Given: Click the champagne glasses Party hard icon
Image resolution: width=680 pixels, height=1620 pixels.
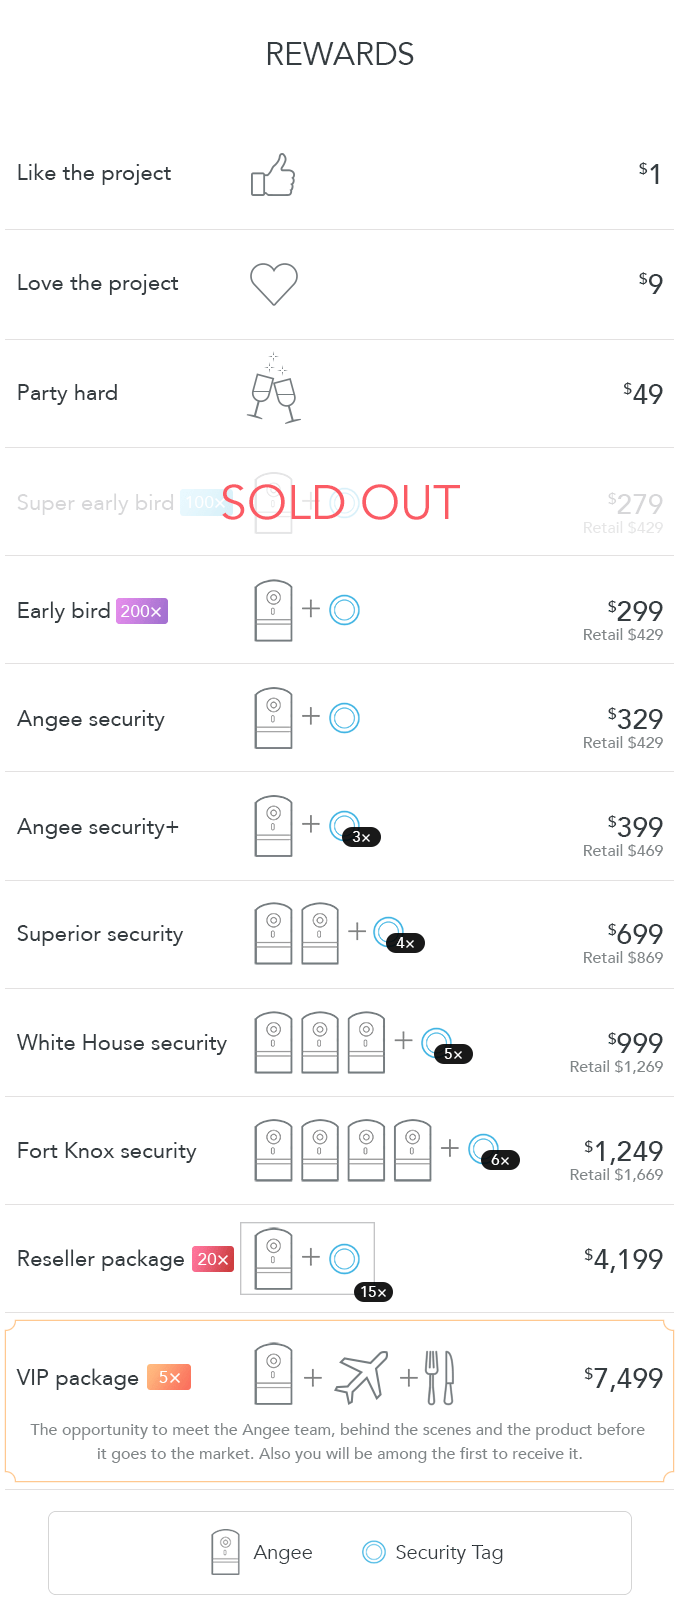Looking at the screenshot, I should coord(274,391).
